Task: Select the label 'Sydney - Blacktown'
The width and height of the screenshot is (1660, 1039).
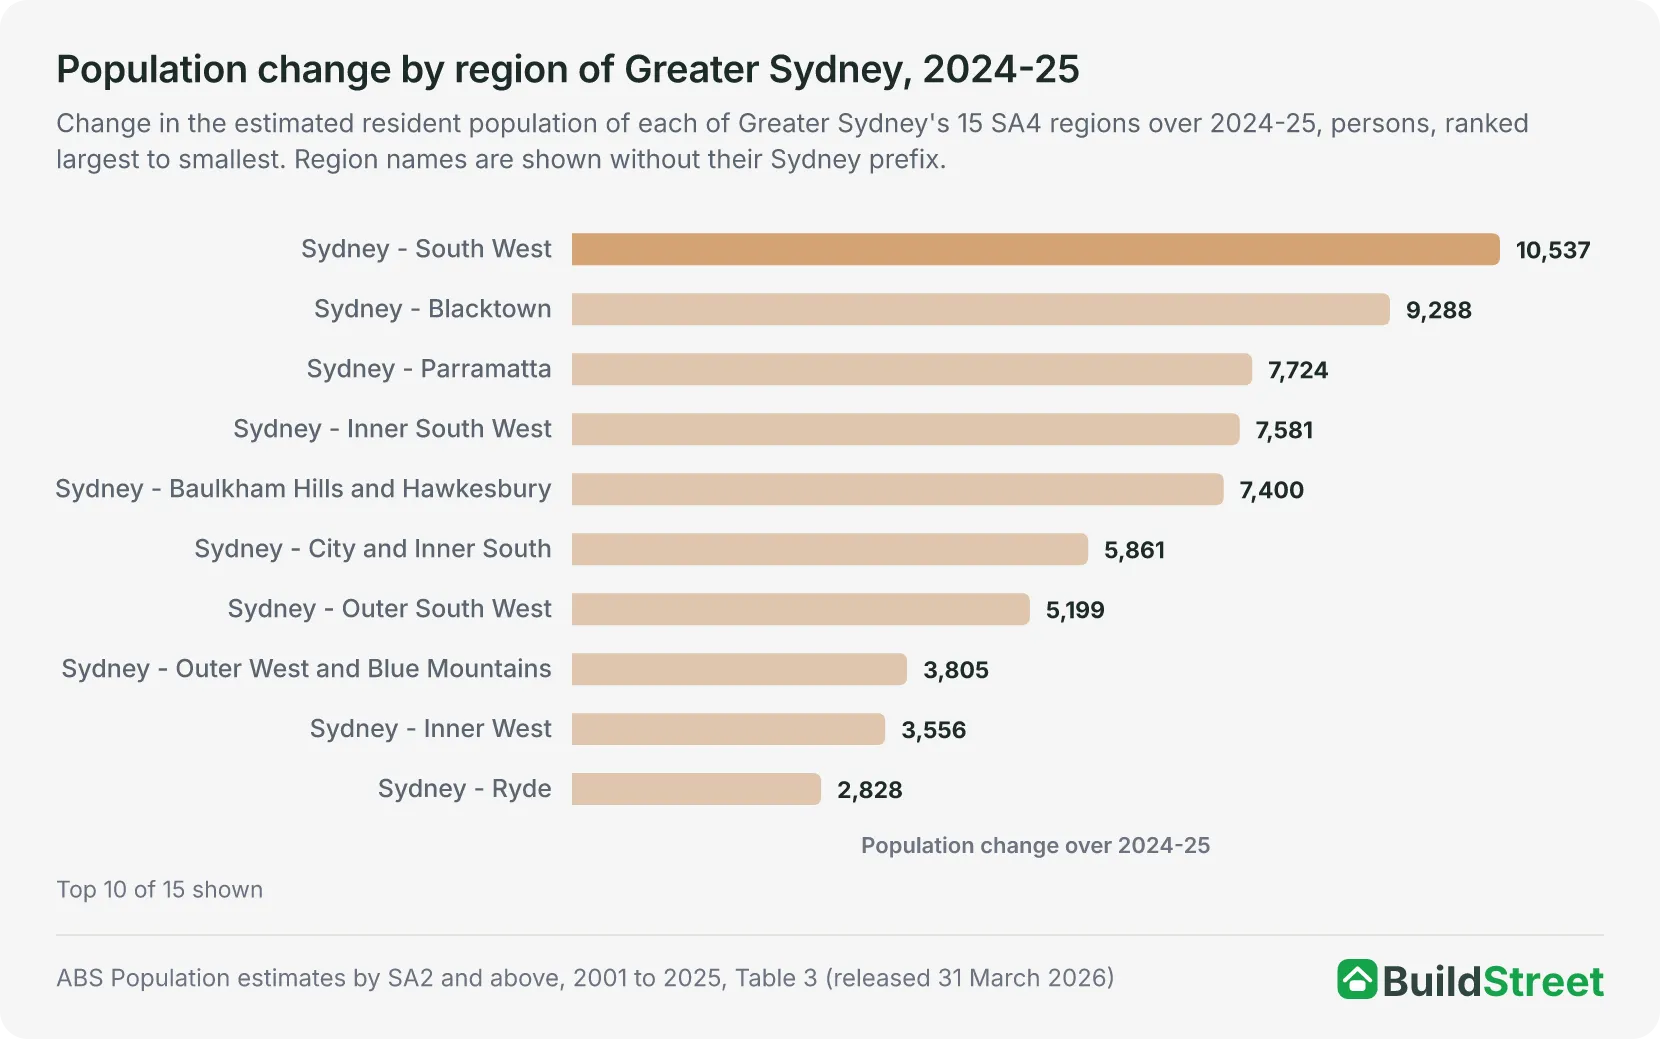Action: pos(433,309)
